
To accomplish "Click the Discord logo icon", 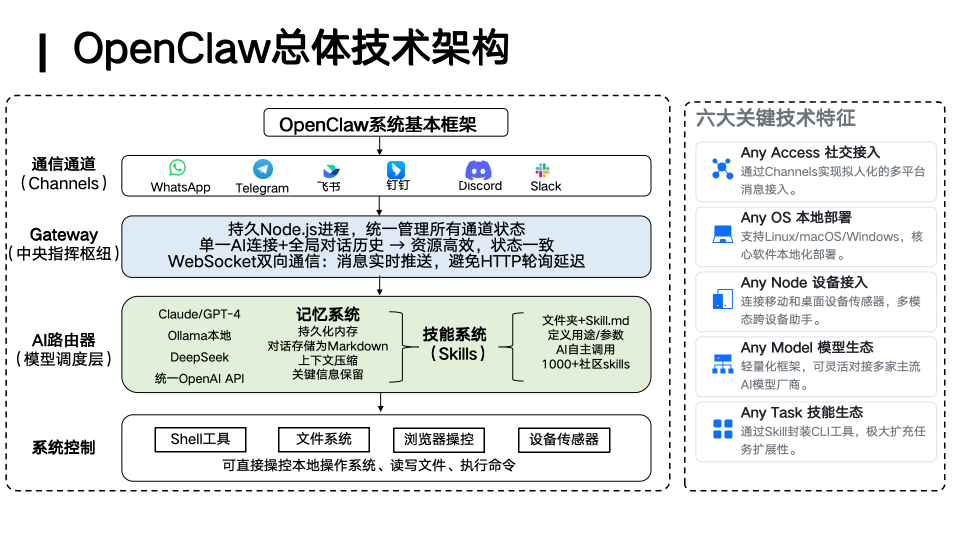I will 479,169.
